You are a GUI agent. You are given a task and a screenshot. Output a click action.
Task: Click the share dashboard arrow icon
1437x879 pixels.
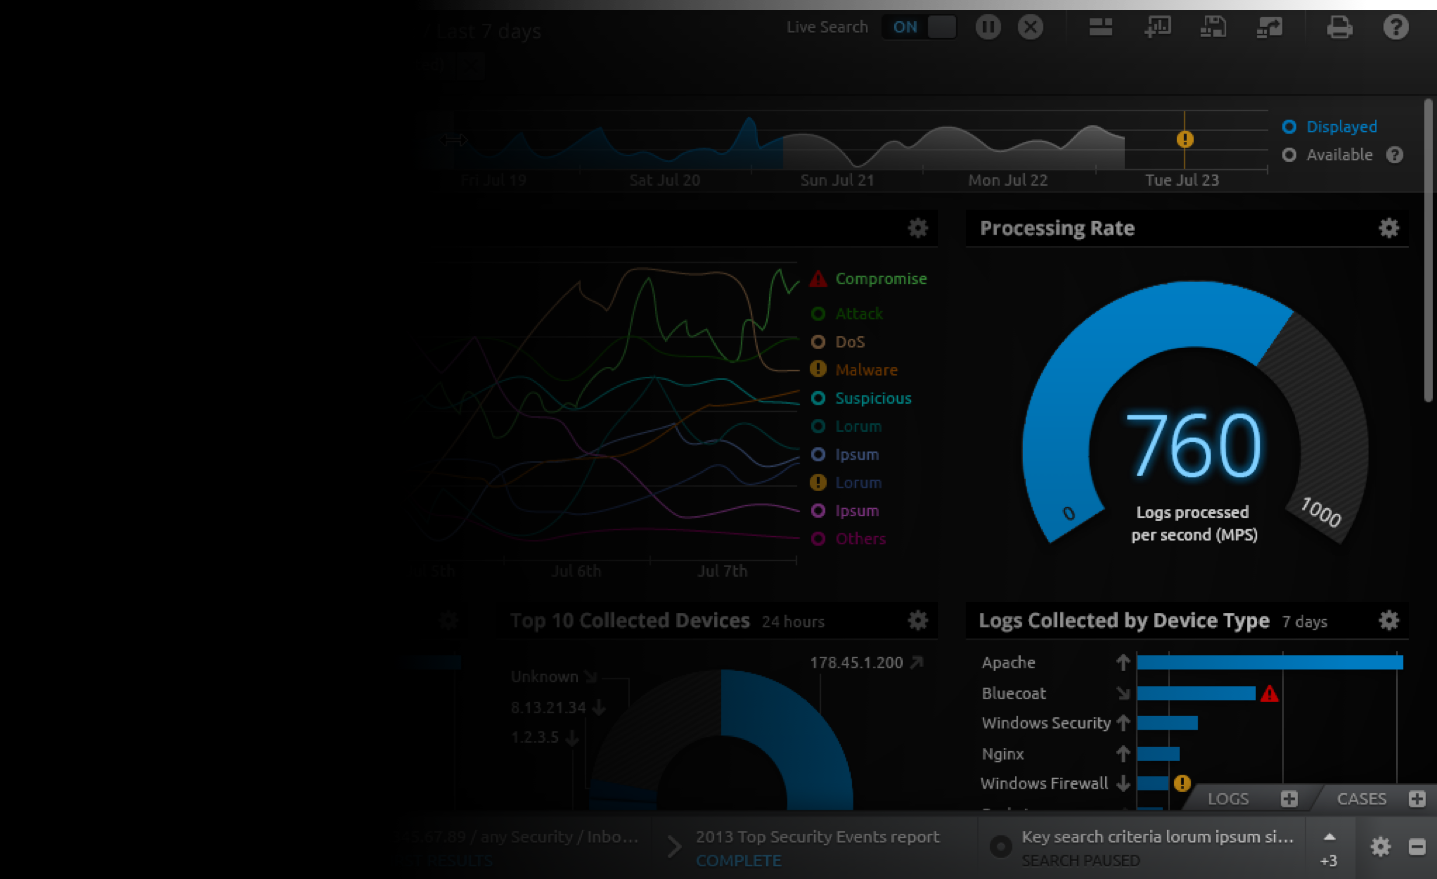[x=1269, y=27]
